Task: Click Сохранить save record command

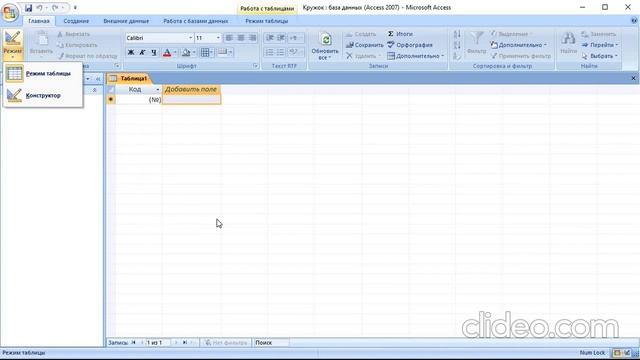Action: (364, 45)
